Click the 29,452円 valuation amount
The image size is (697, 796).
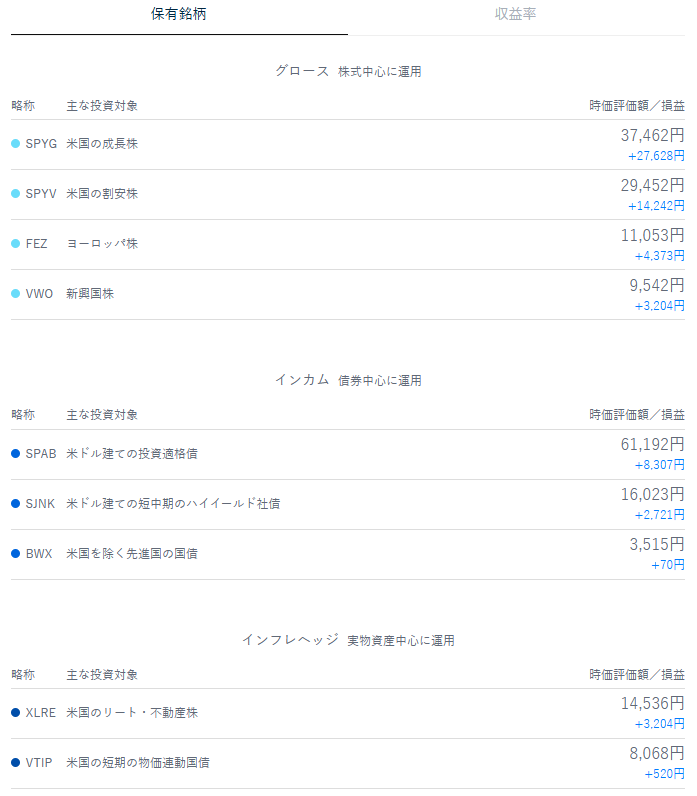pos(652,186)
